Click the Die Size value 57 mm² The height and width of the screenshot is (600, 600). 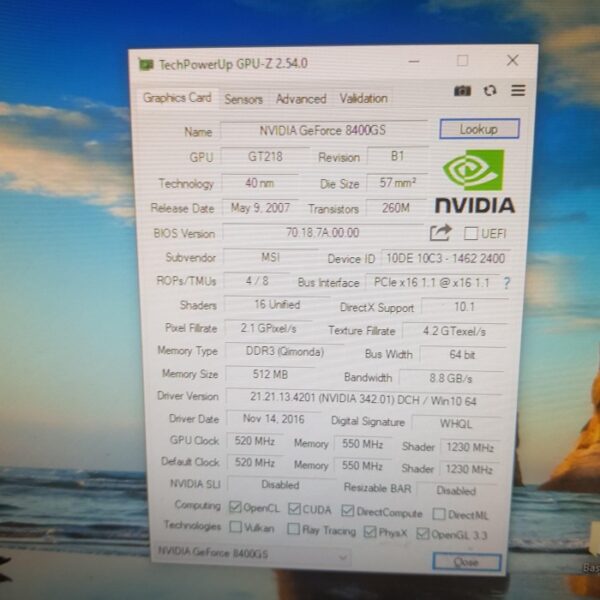click(x=397, y=183)
